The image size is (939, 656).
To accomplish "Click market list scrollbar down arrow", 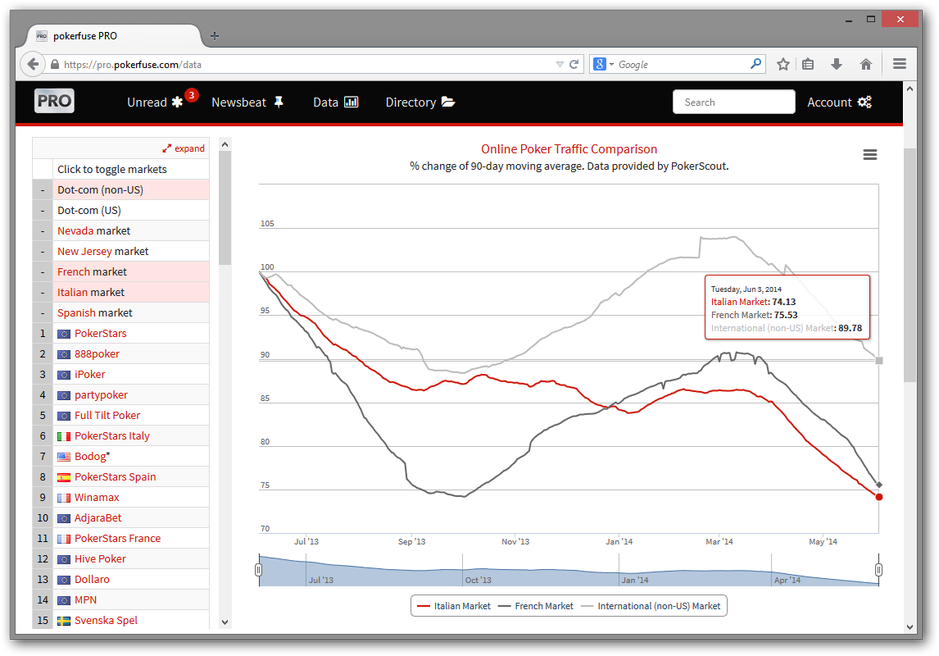I will (225, 622).
